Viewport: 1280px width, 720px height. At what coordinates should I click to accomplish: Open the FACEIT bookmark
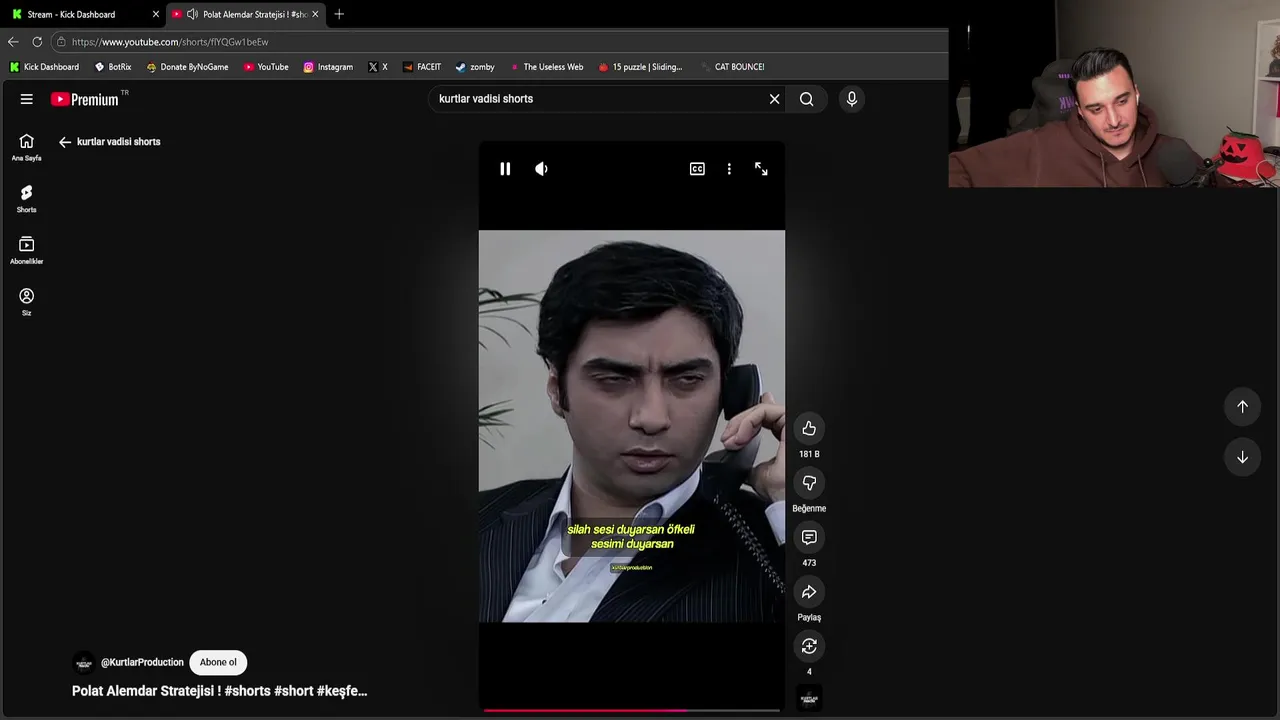coord(422,67)
